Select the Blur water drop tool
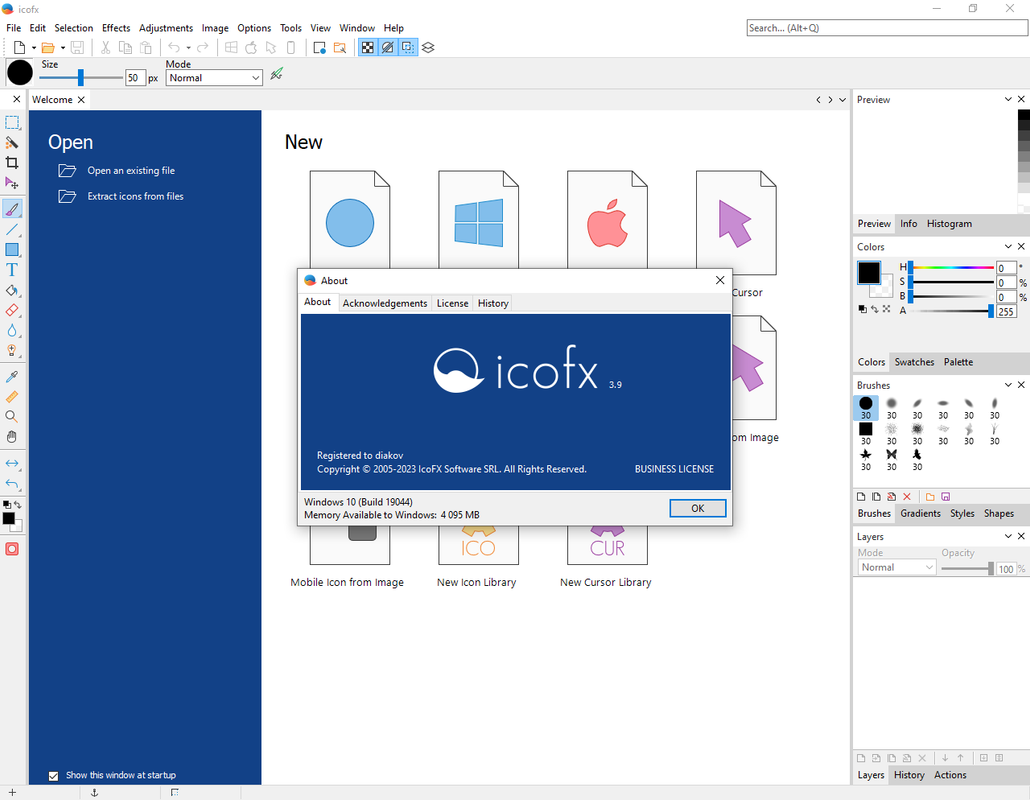This screenshot has height=800, width=1030. click(12, 330)
